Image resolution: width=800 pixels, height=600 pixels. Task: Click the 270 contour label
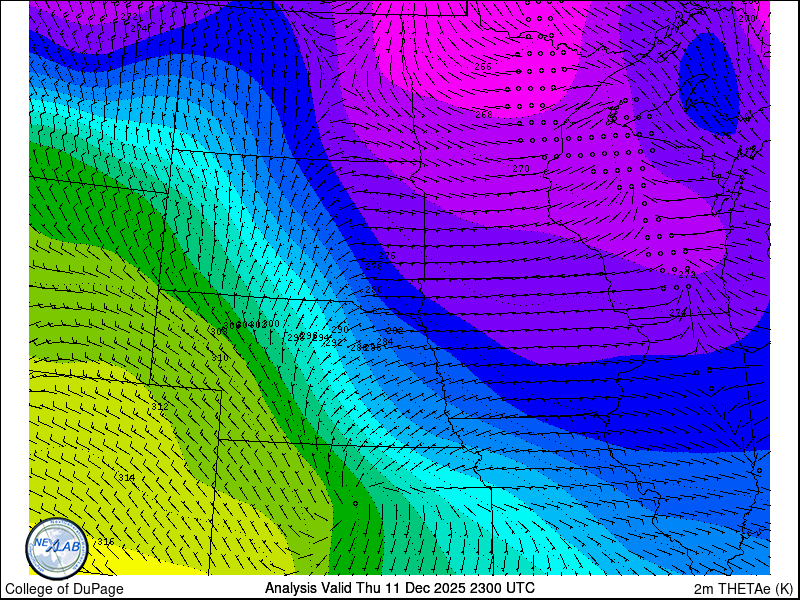521,168
